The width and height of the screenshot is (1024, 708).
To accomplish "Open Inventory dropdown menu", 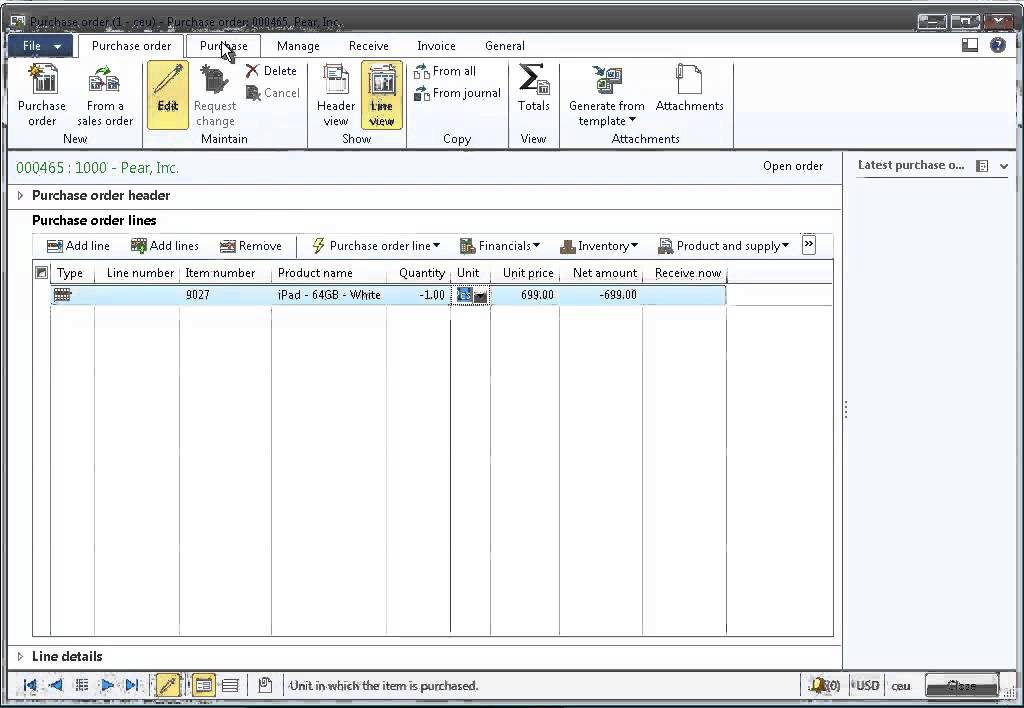I will [x=598, y=246].
